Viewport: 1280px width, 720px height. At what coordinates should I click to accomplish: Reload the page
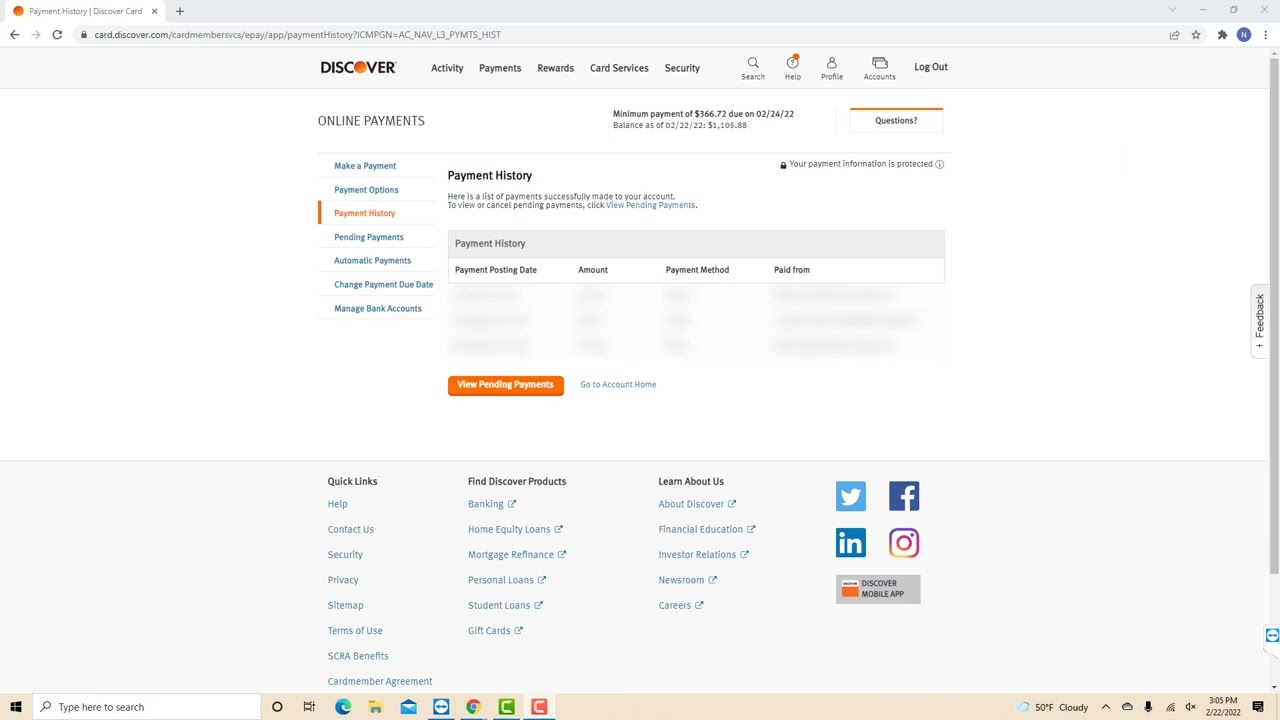click(x=57, y=35)
